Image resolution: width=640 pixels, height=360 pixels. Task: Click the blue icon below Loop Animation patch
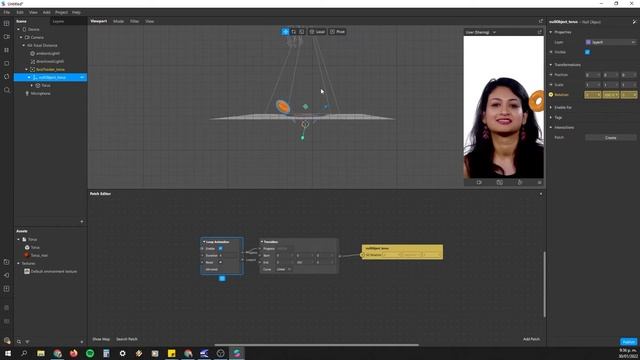click(222, 278)
